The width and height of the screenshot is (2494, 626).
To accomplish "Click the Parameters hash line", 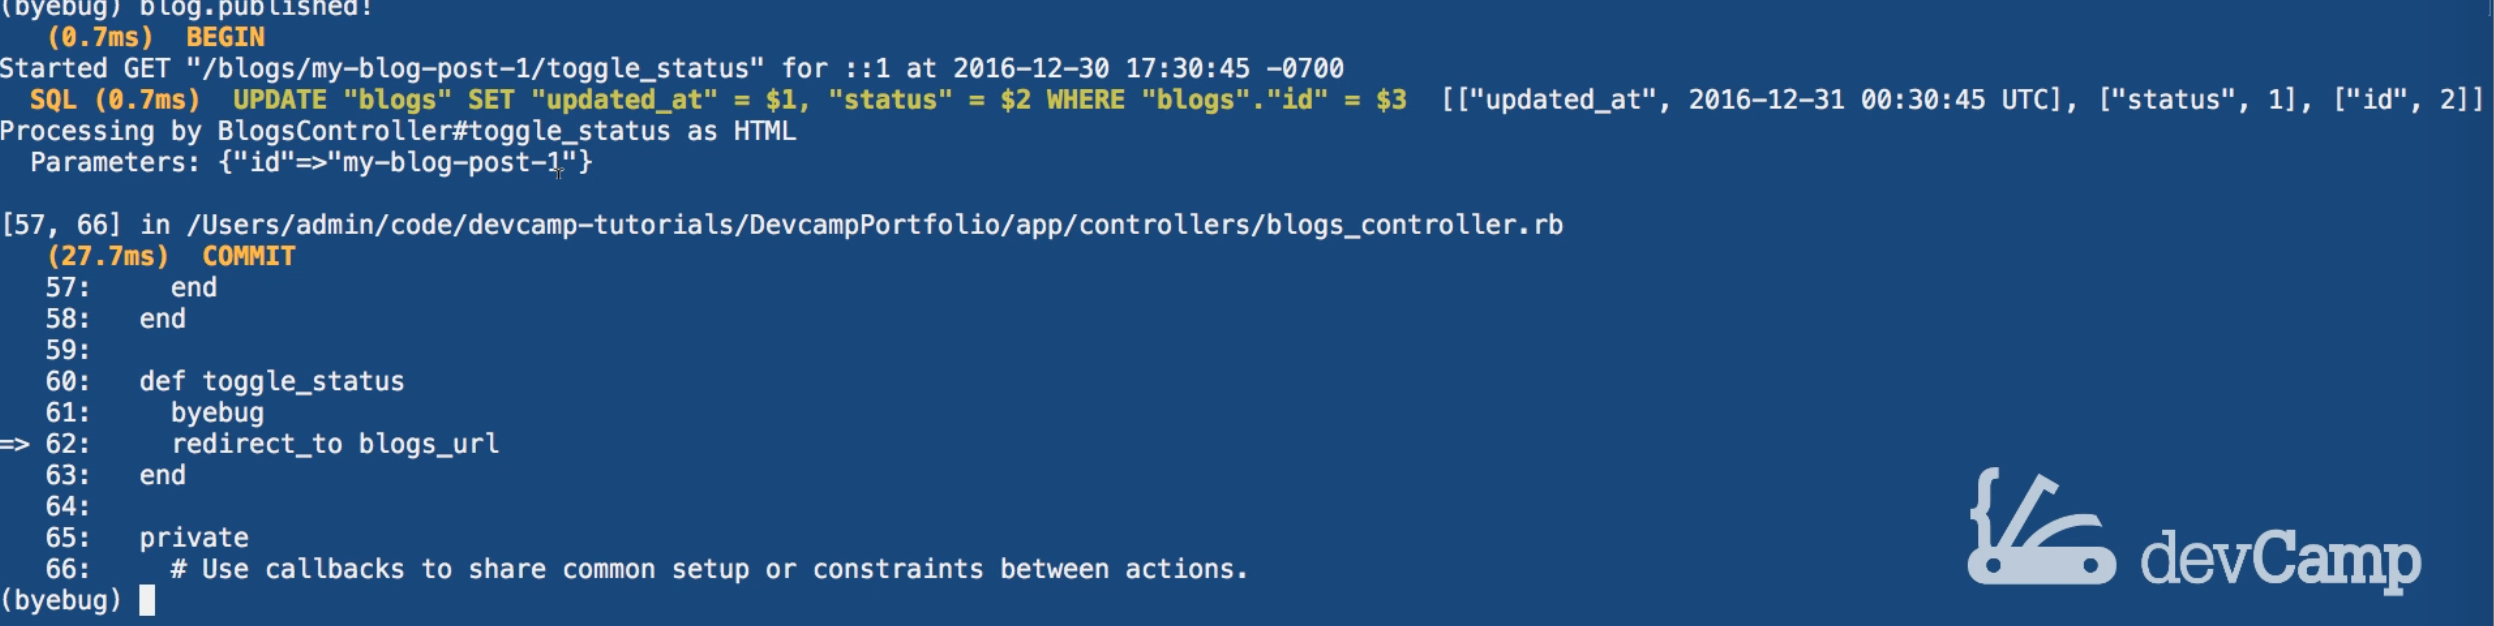I will point(310,163).
